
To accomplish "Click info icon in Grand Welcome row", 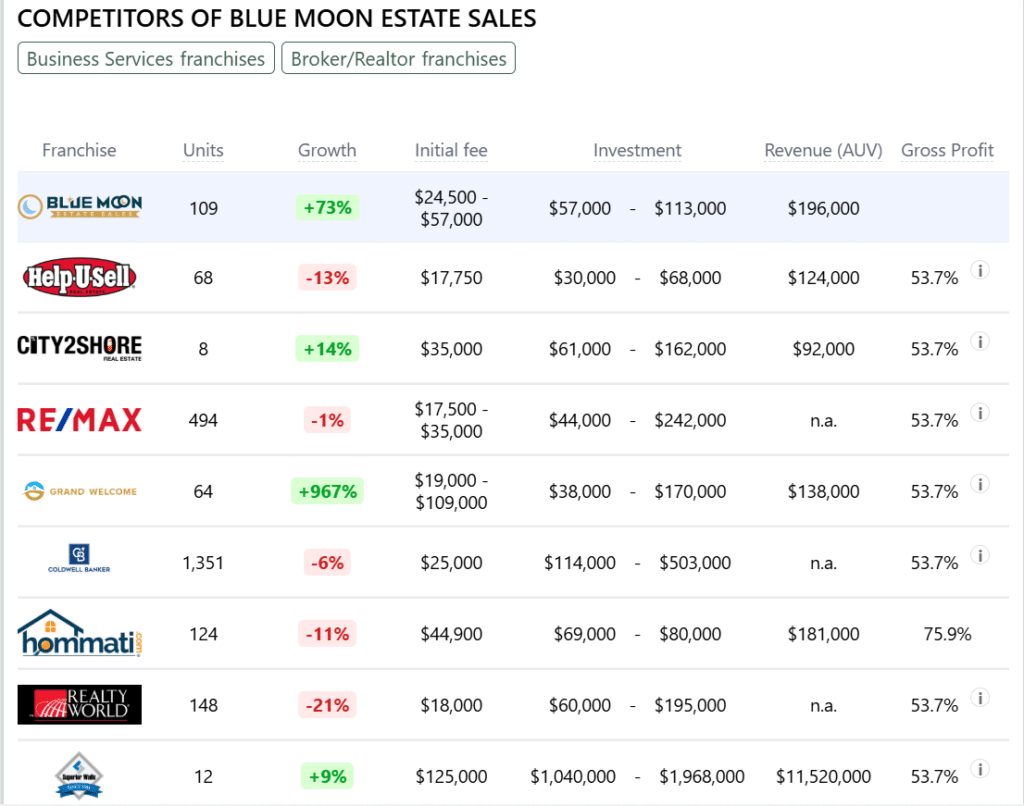I will (x=980, y=483).
